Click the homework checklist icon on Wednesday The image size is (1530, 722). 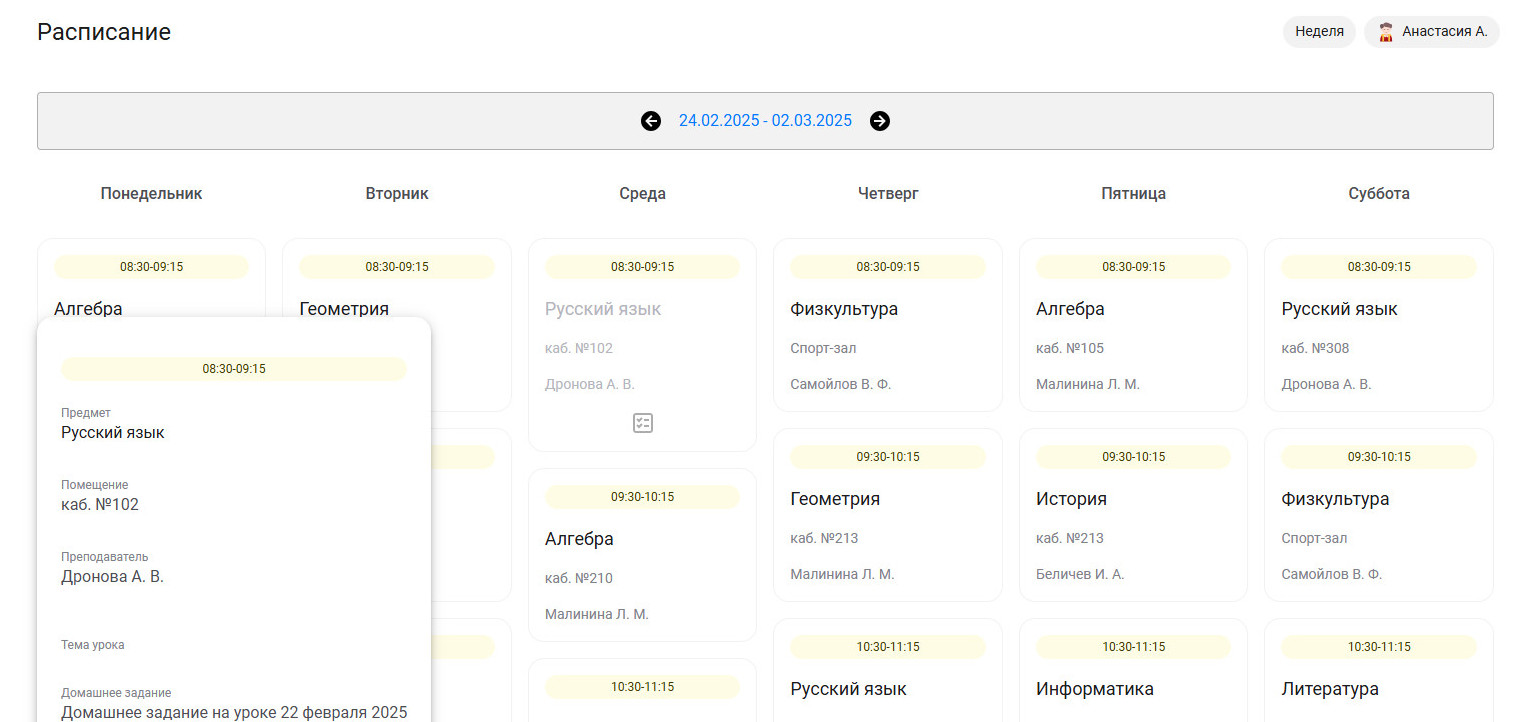pyautogui.click(x=642, y=423)
